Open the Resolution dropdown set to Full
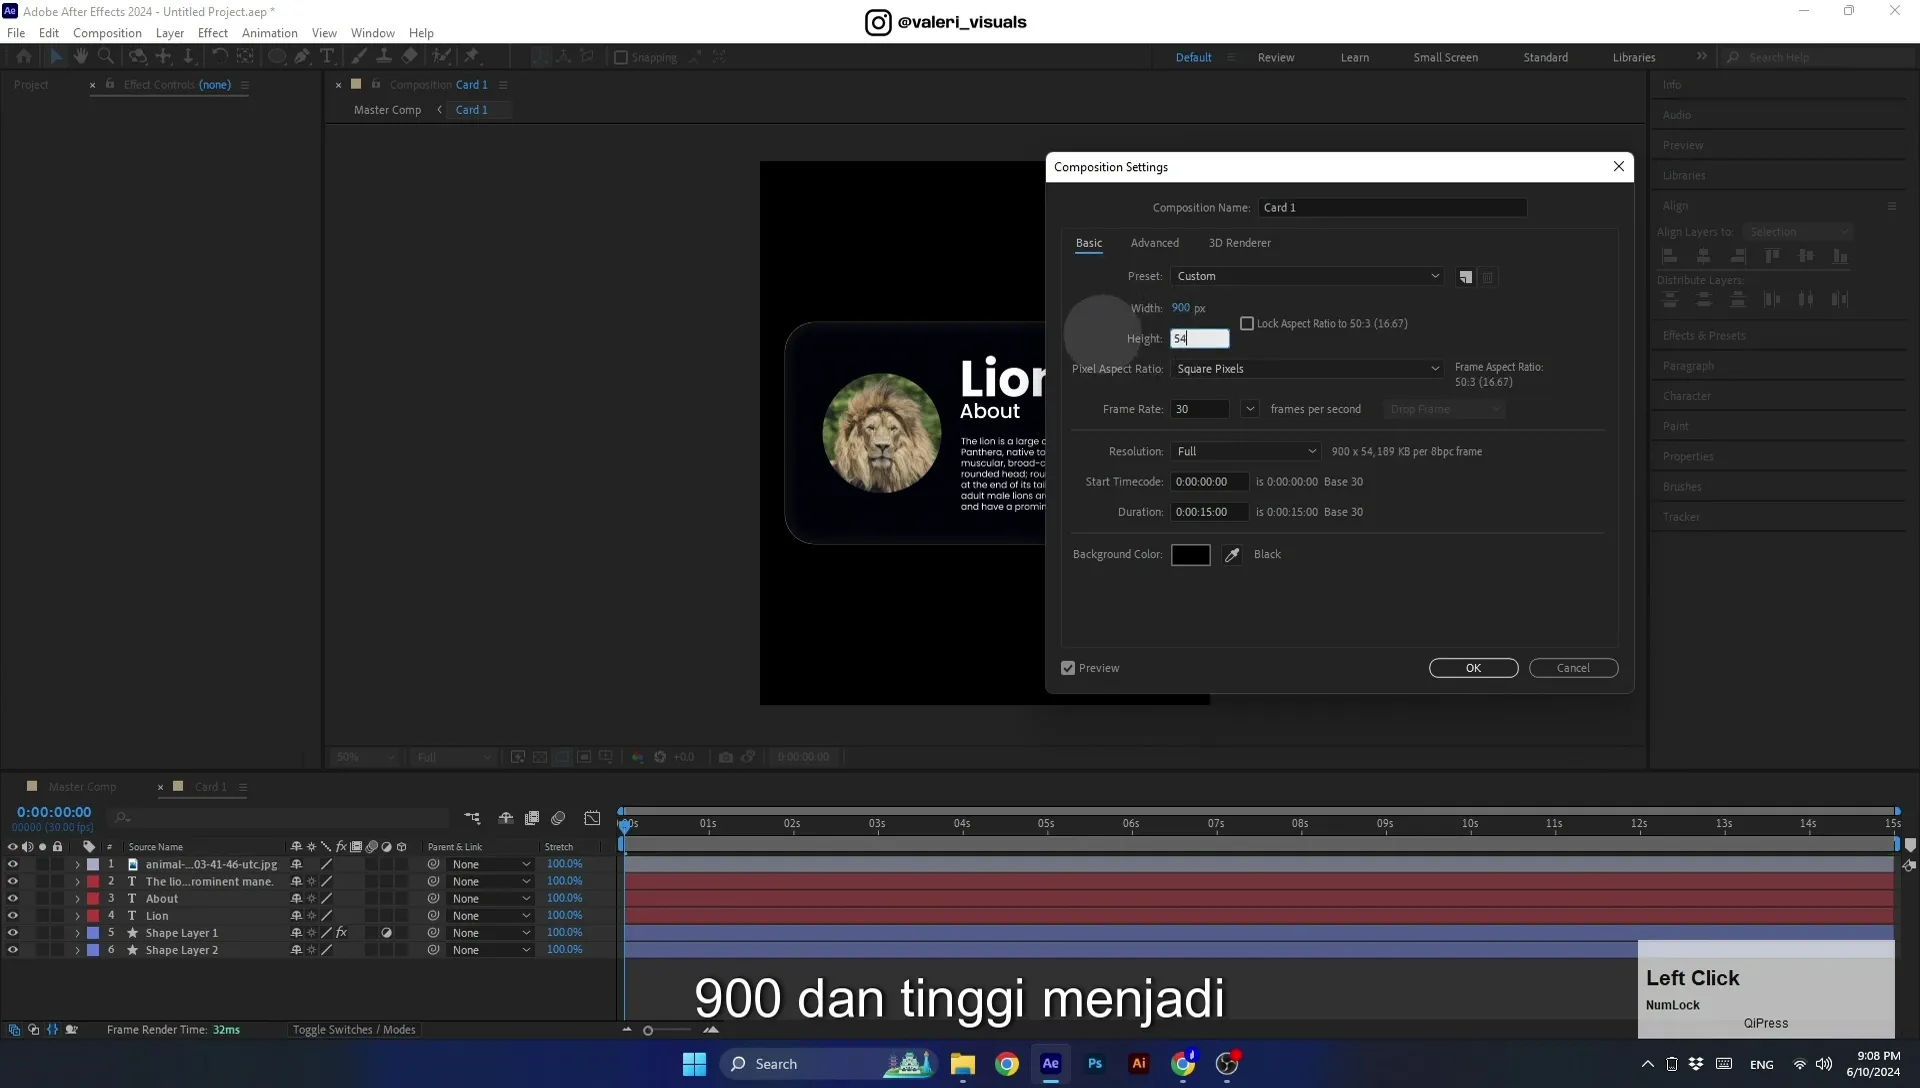This screenshot has height=1088, width=1920. click(x=1246, y=452)
